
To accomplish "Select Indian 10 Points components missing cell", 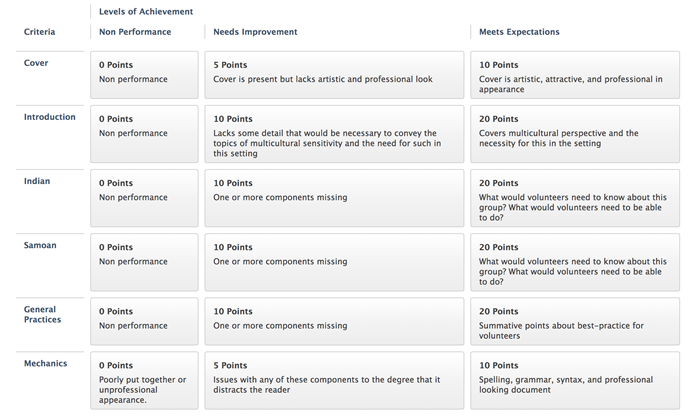I will click(x=334, y=199).
